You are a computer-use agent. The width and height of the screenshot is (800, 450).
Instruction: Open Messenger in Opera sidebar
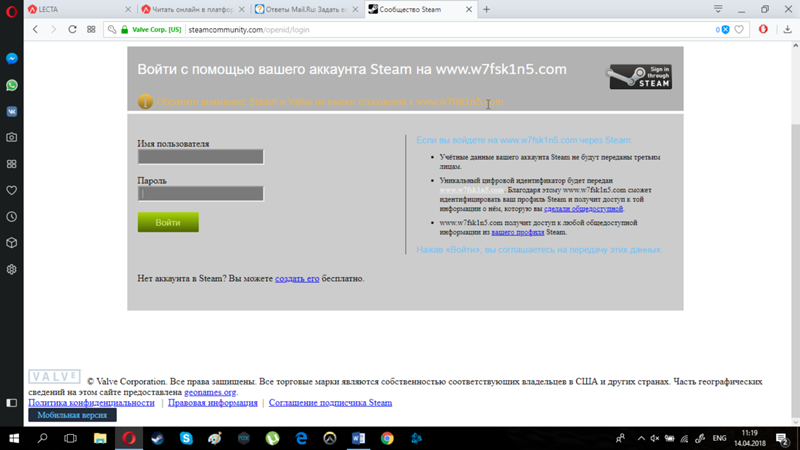coord(12,59)
